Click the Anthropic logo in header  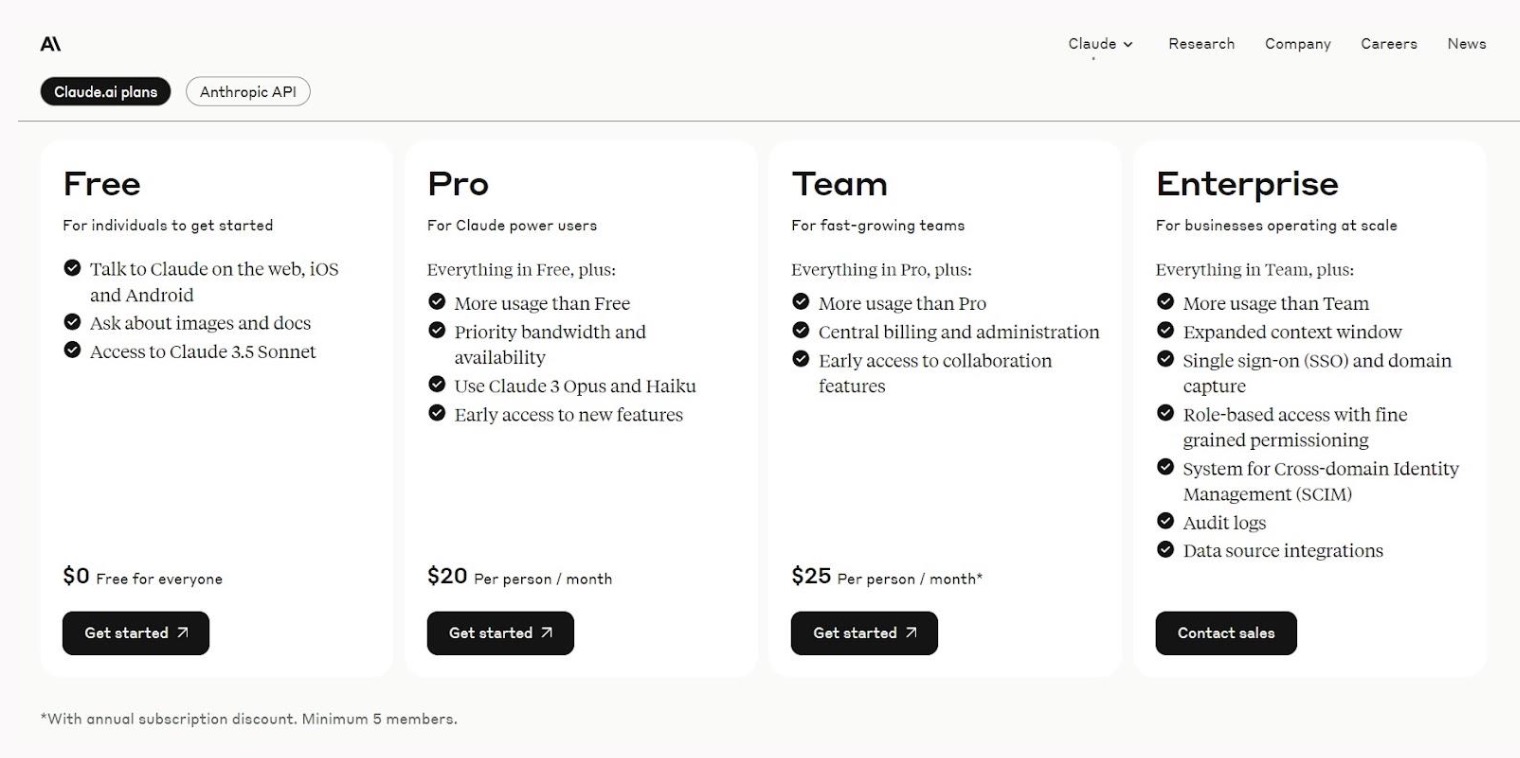point(51,44)
